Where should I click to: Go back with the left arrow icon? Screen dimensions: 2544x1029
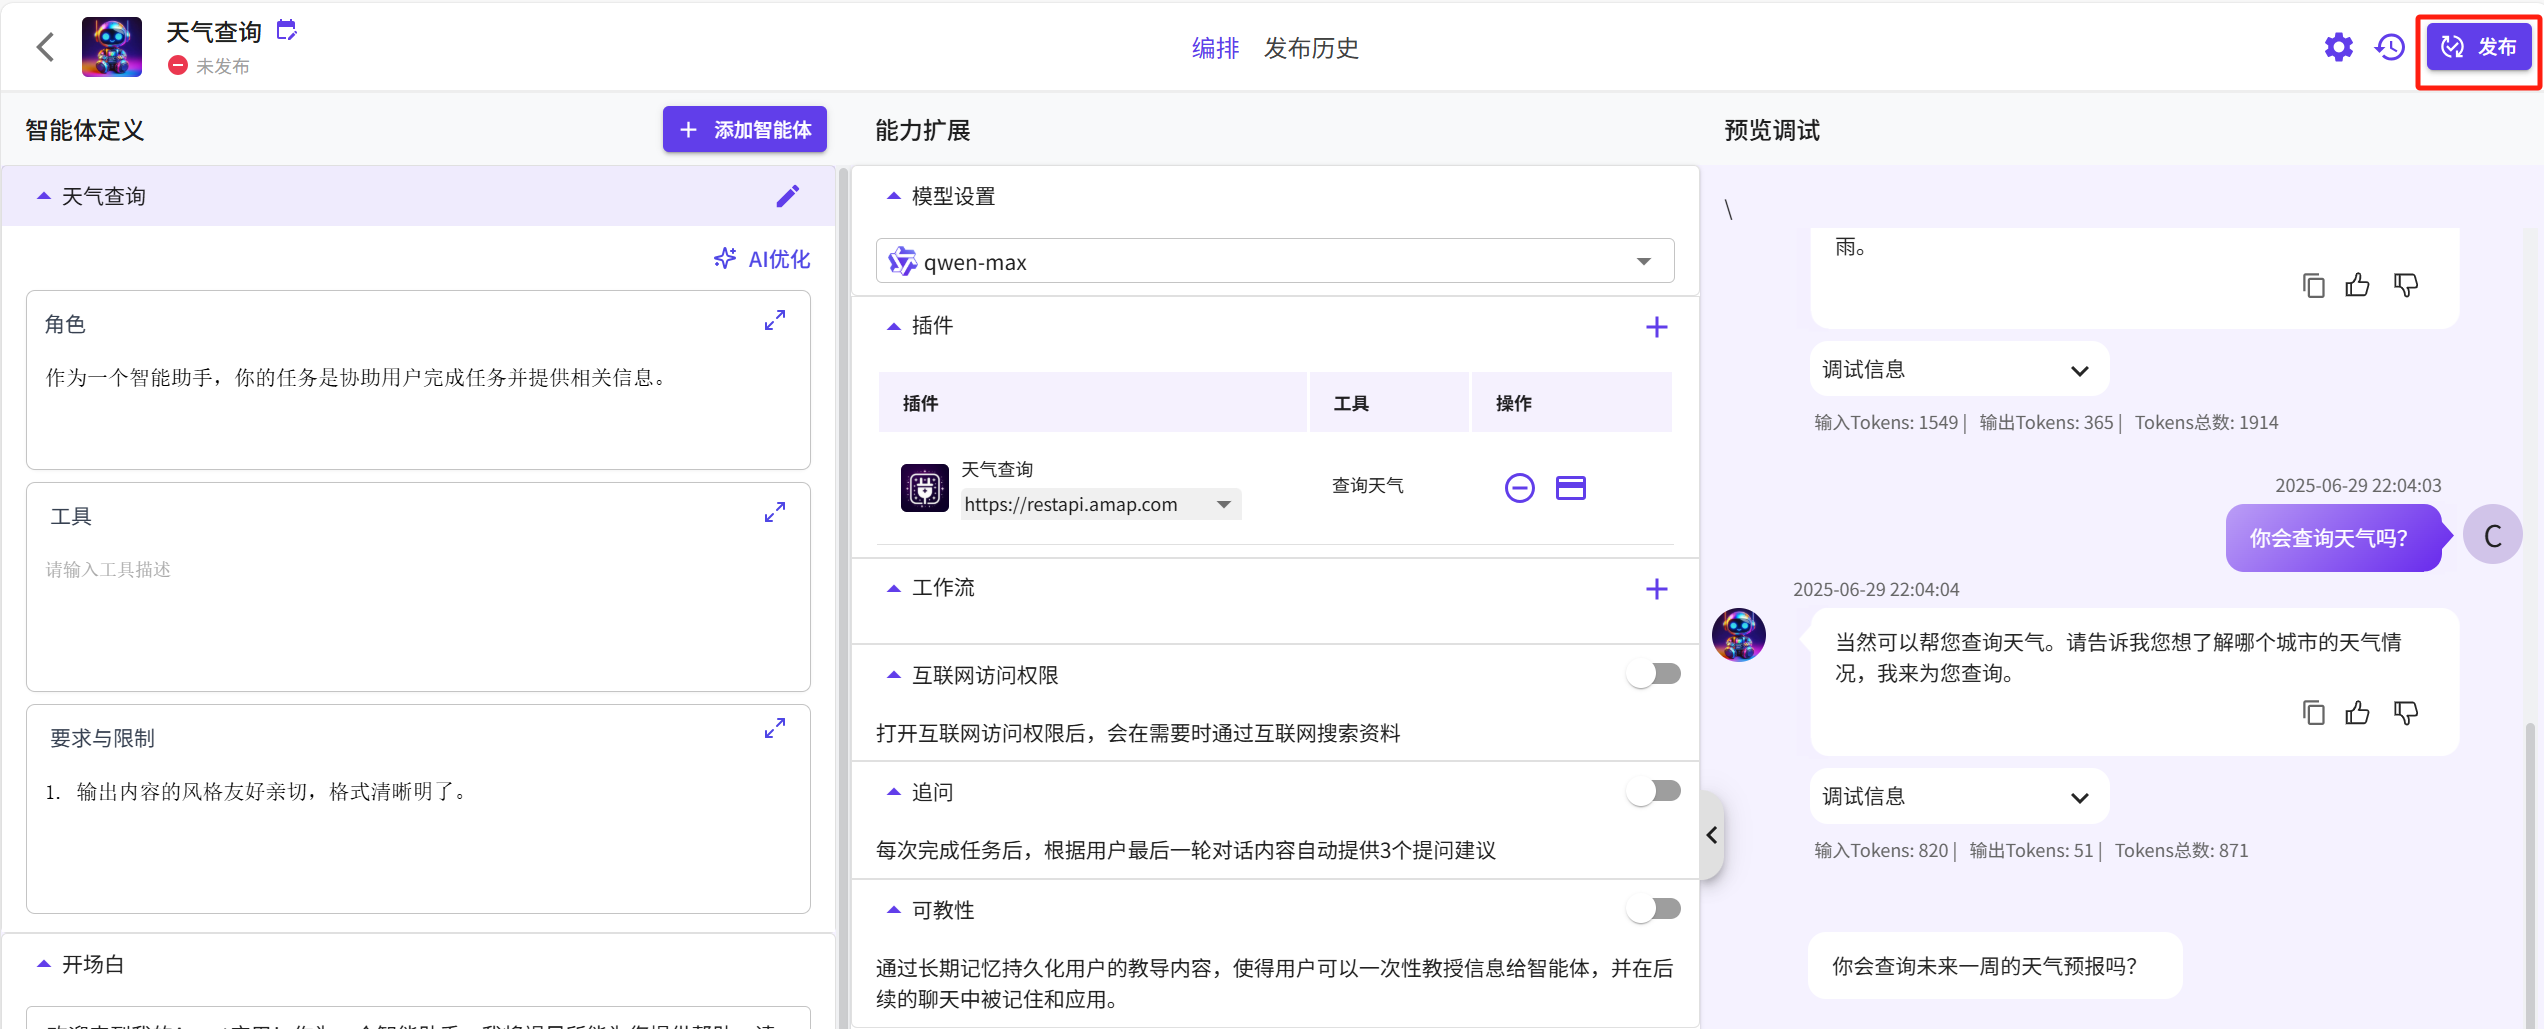tap(45, 46)
